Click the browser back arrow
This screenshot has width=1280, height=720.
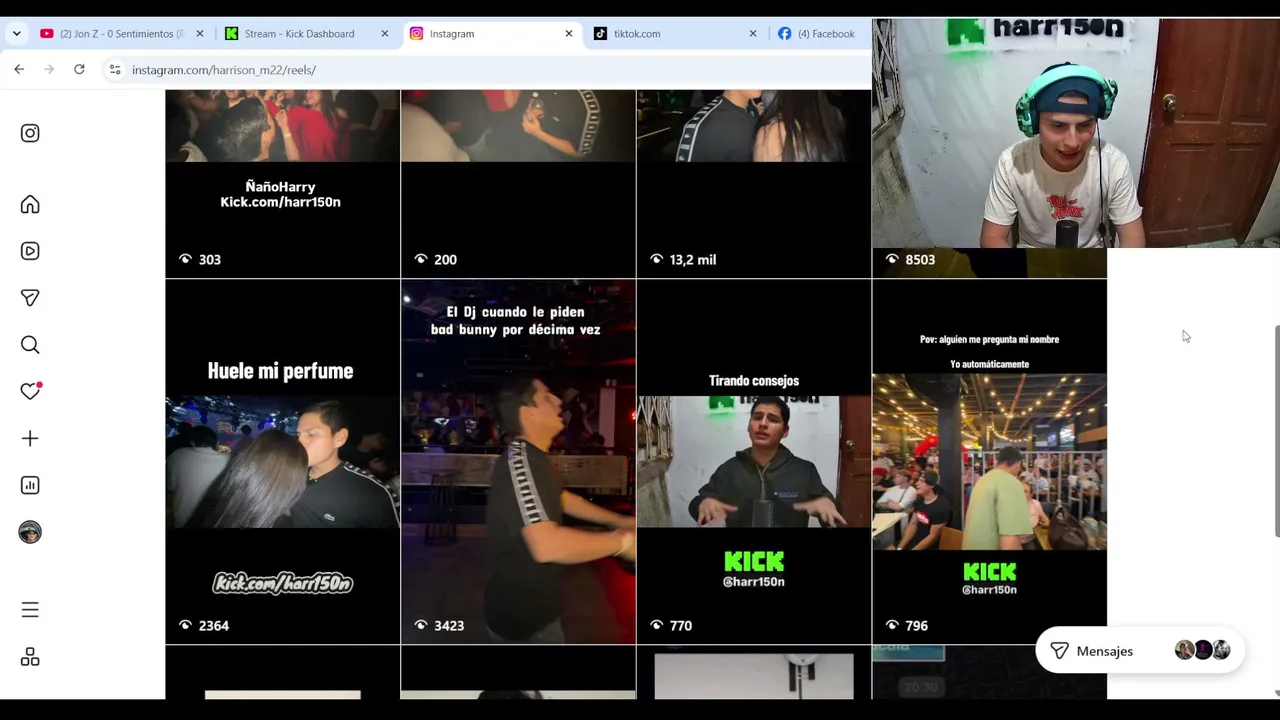pyautogui.click(x=19, y=69)
